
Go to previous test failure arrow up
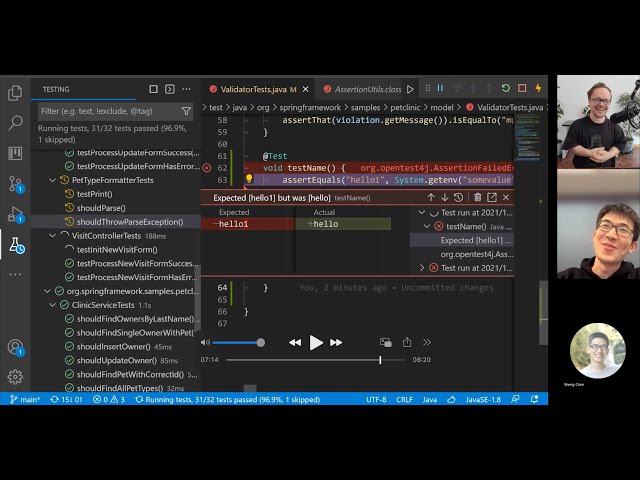(x=431, y=198)
